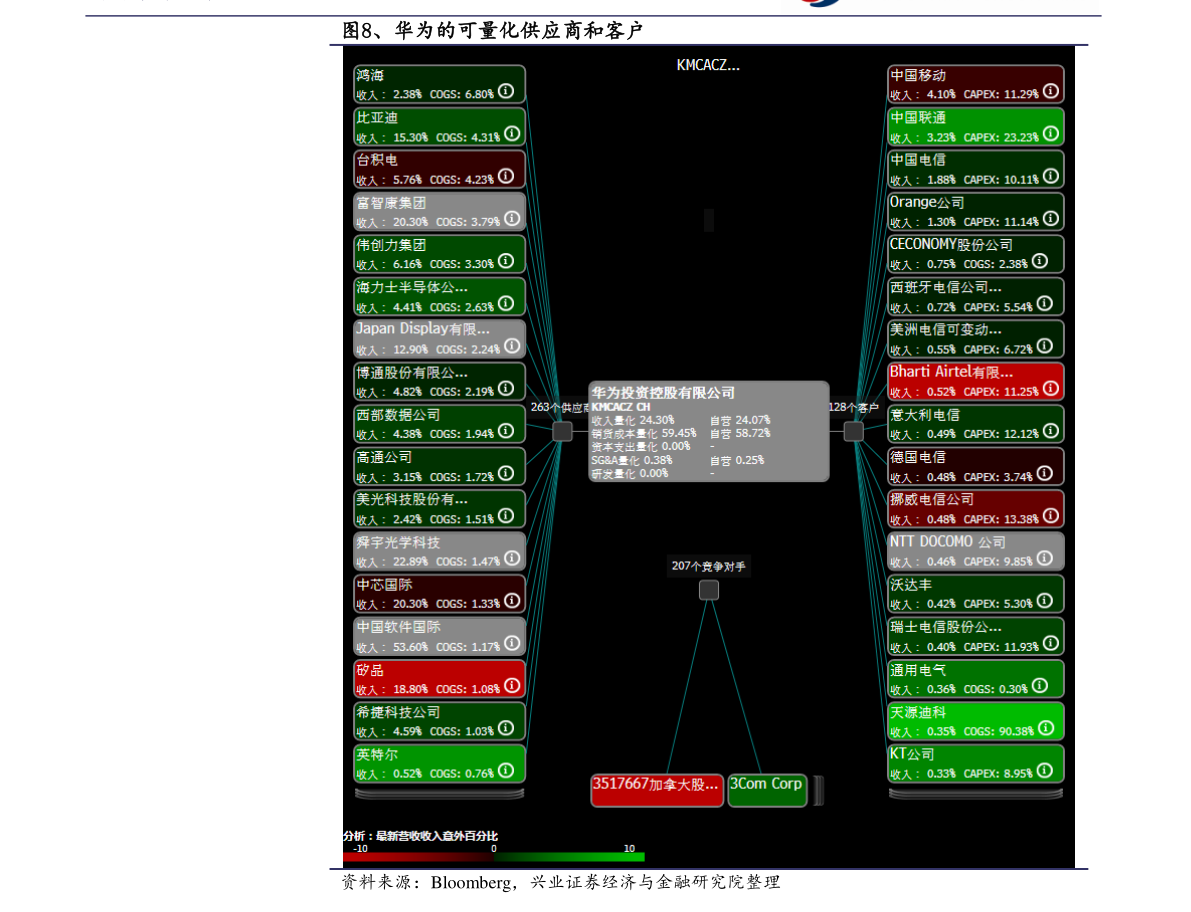This screenshot has height=912, width=1191.
Task: Click the KMCACZ... title label
Action: pyautogui.click(x=708, y=65)
